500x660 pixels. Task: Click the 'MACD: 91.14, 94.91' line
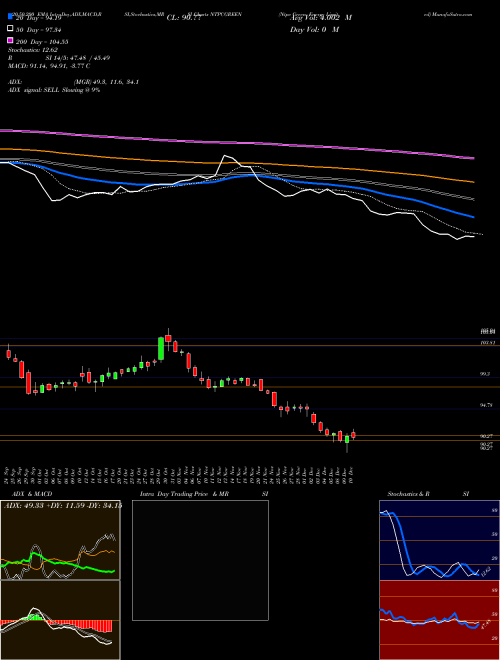[x=49, y=66]
